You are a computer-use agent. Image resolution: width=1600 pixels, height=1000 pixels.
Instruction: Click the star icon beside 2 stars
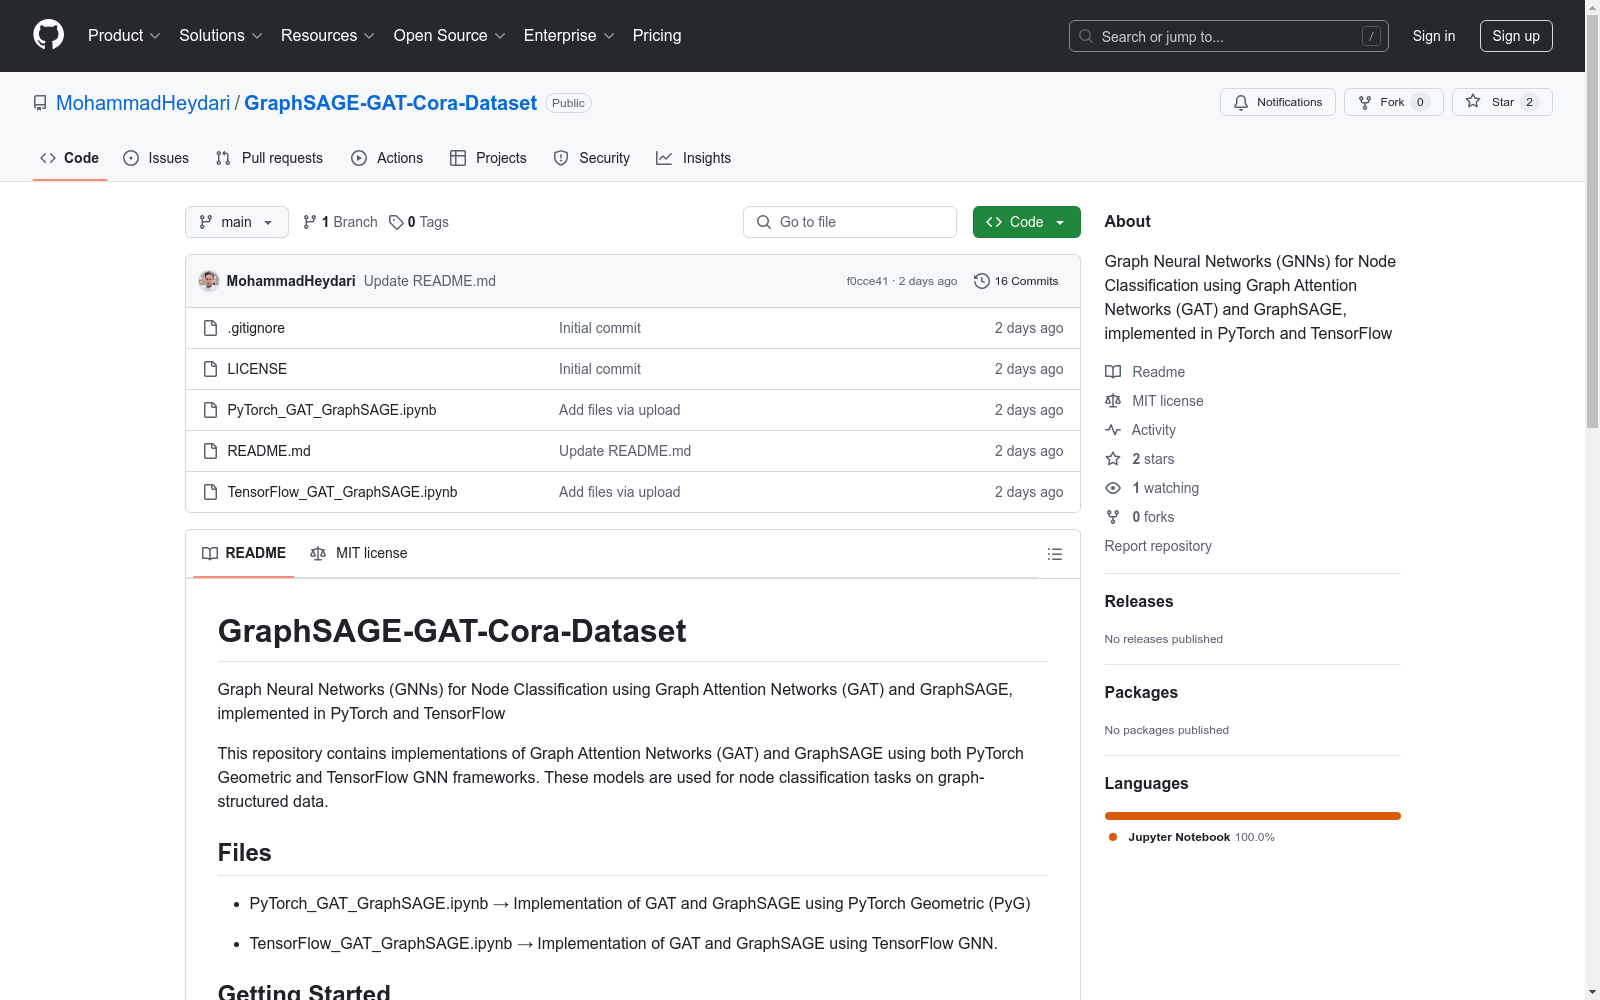pyautogui.click(x=1113, y=459)
